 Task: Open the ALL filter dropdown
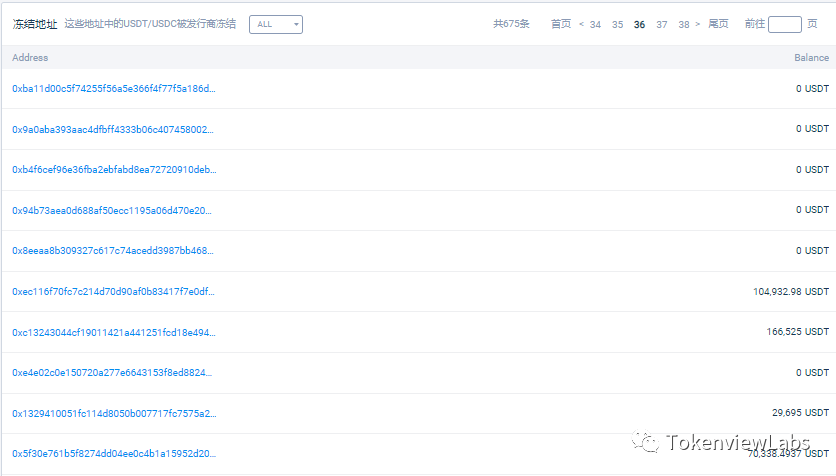tap(275, 24)
